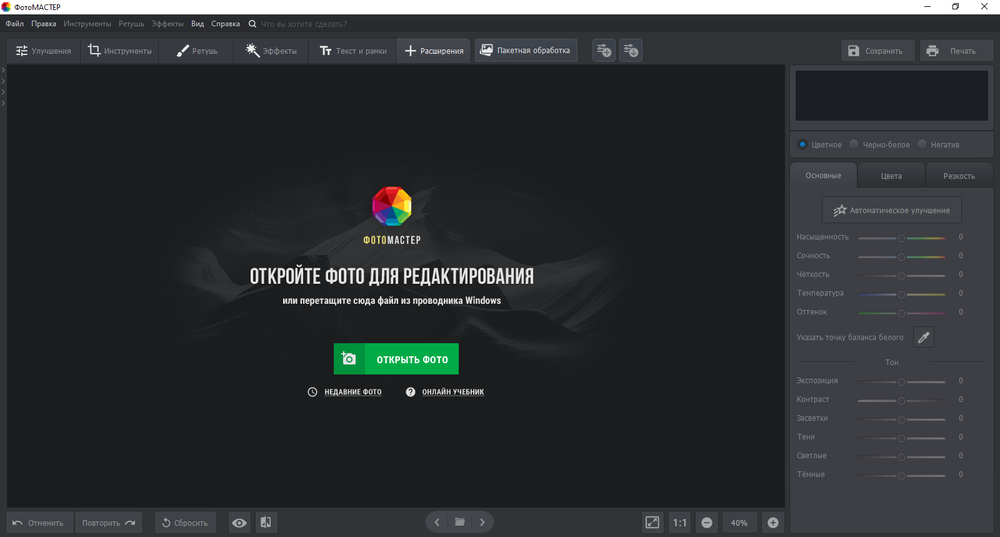Click the question mark icon beside ОНЛАЙН УЧЕБНИК

click(x=411, y=392)
